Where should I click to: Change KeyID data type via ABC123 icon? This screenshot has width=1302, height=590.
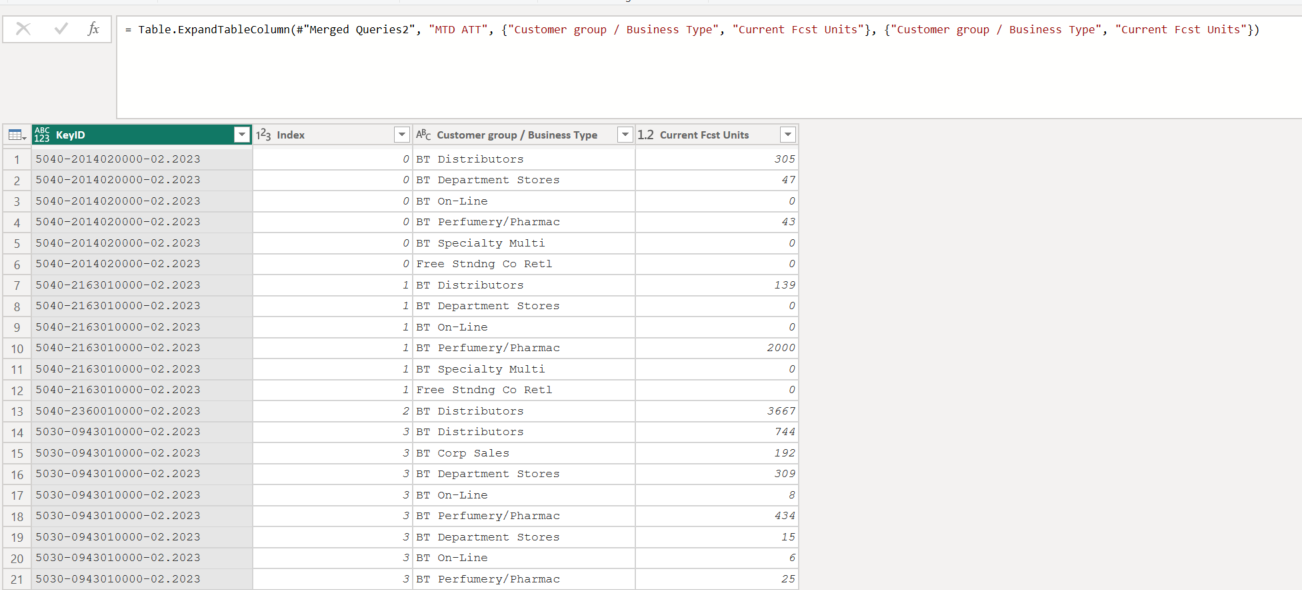42,135
